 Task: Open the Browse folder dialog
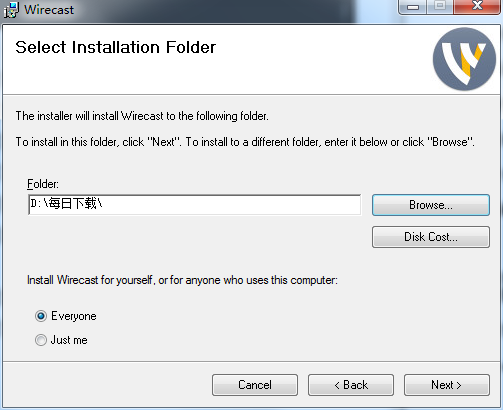431,205
